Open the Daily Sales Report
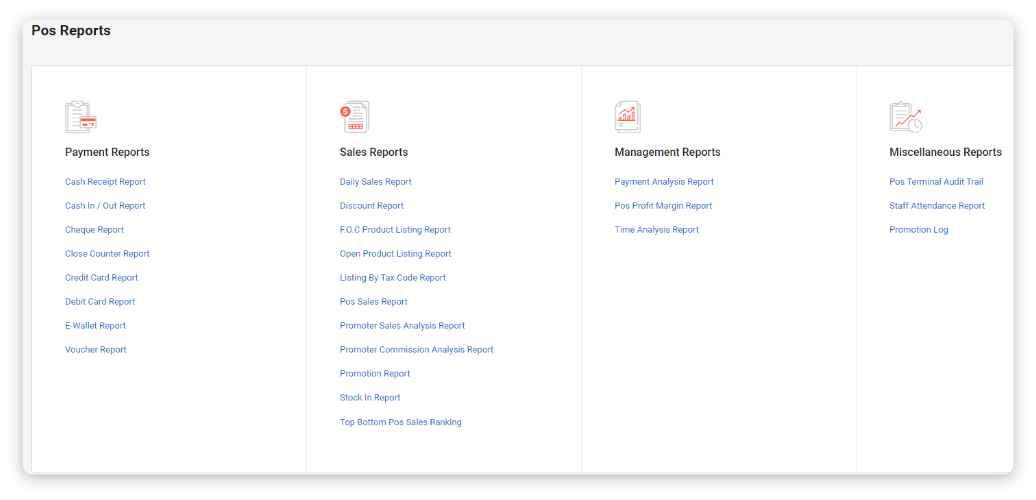The image size is (1036, 500). [375, 182]
